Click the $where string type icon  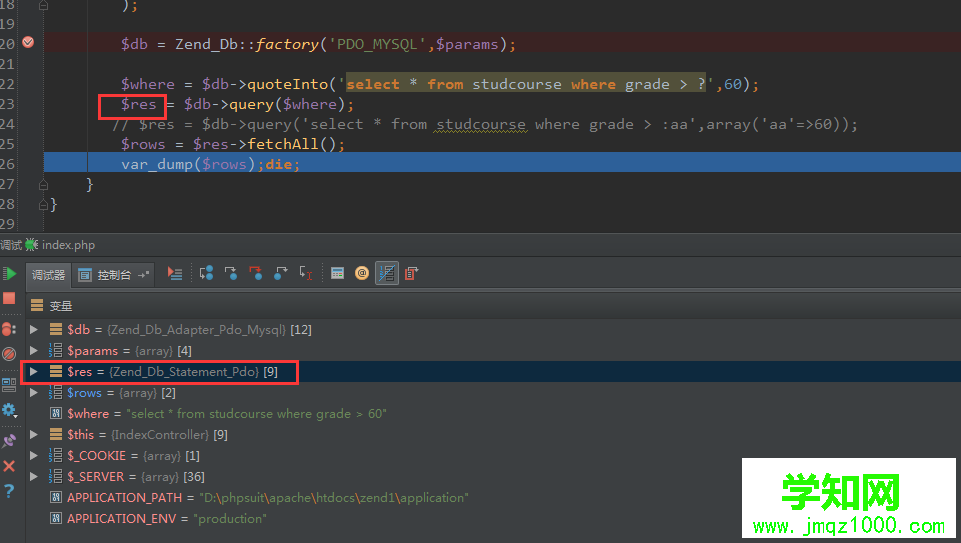click(x=56, y=414)
